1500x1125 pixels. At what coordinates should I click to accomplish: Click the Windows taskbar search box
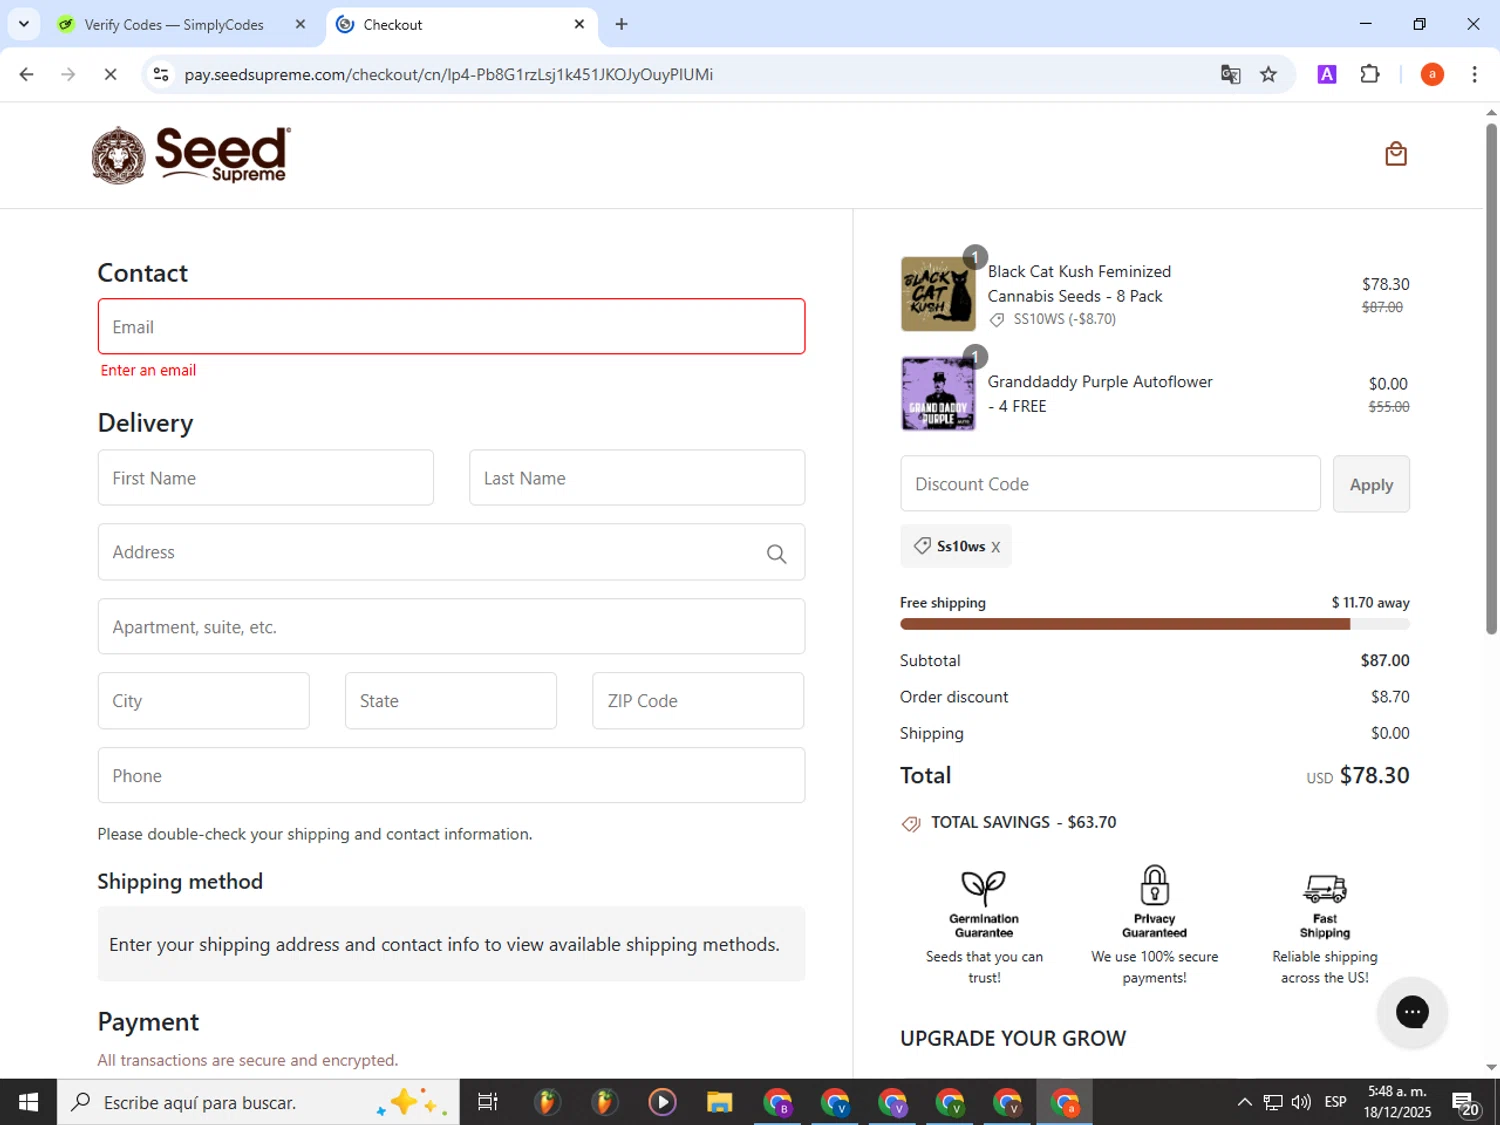(258, 1102)
